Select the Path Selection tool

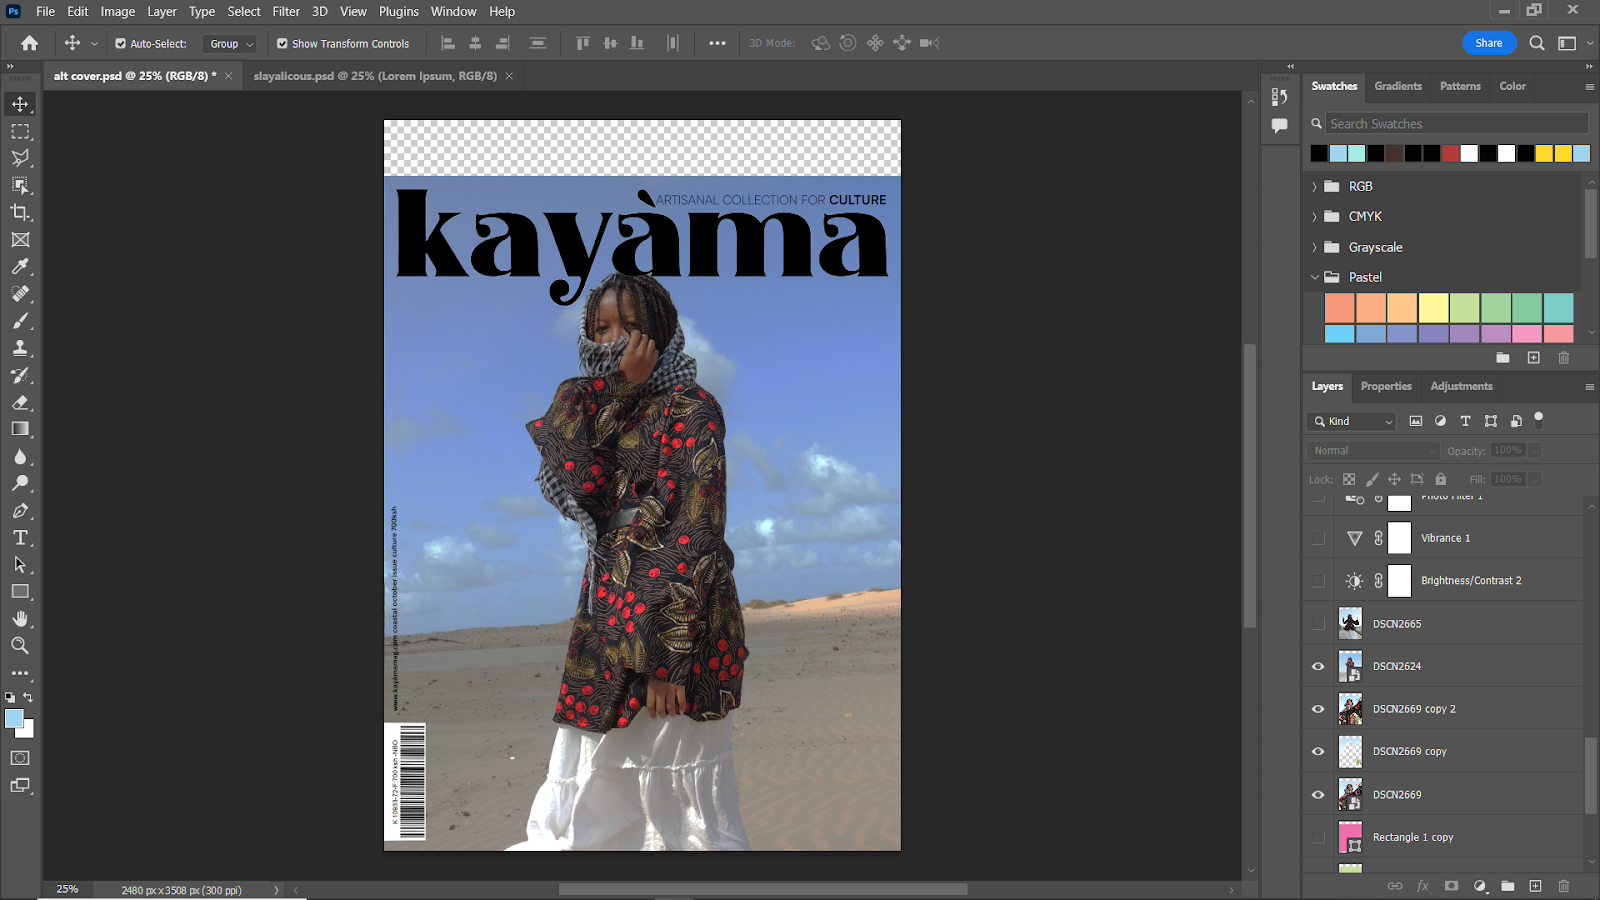[20, 564]
